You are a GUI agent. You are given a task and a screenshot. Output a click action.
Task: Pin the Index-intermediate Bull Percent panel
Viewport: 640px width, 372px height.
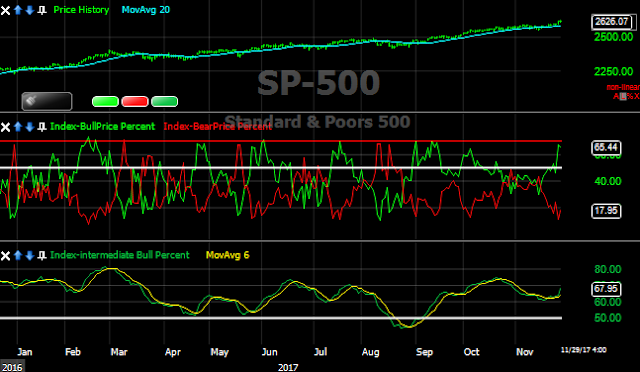[x=42, y=256]
